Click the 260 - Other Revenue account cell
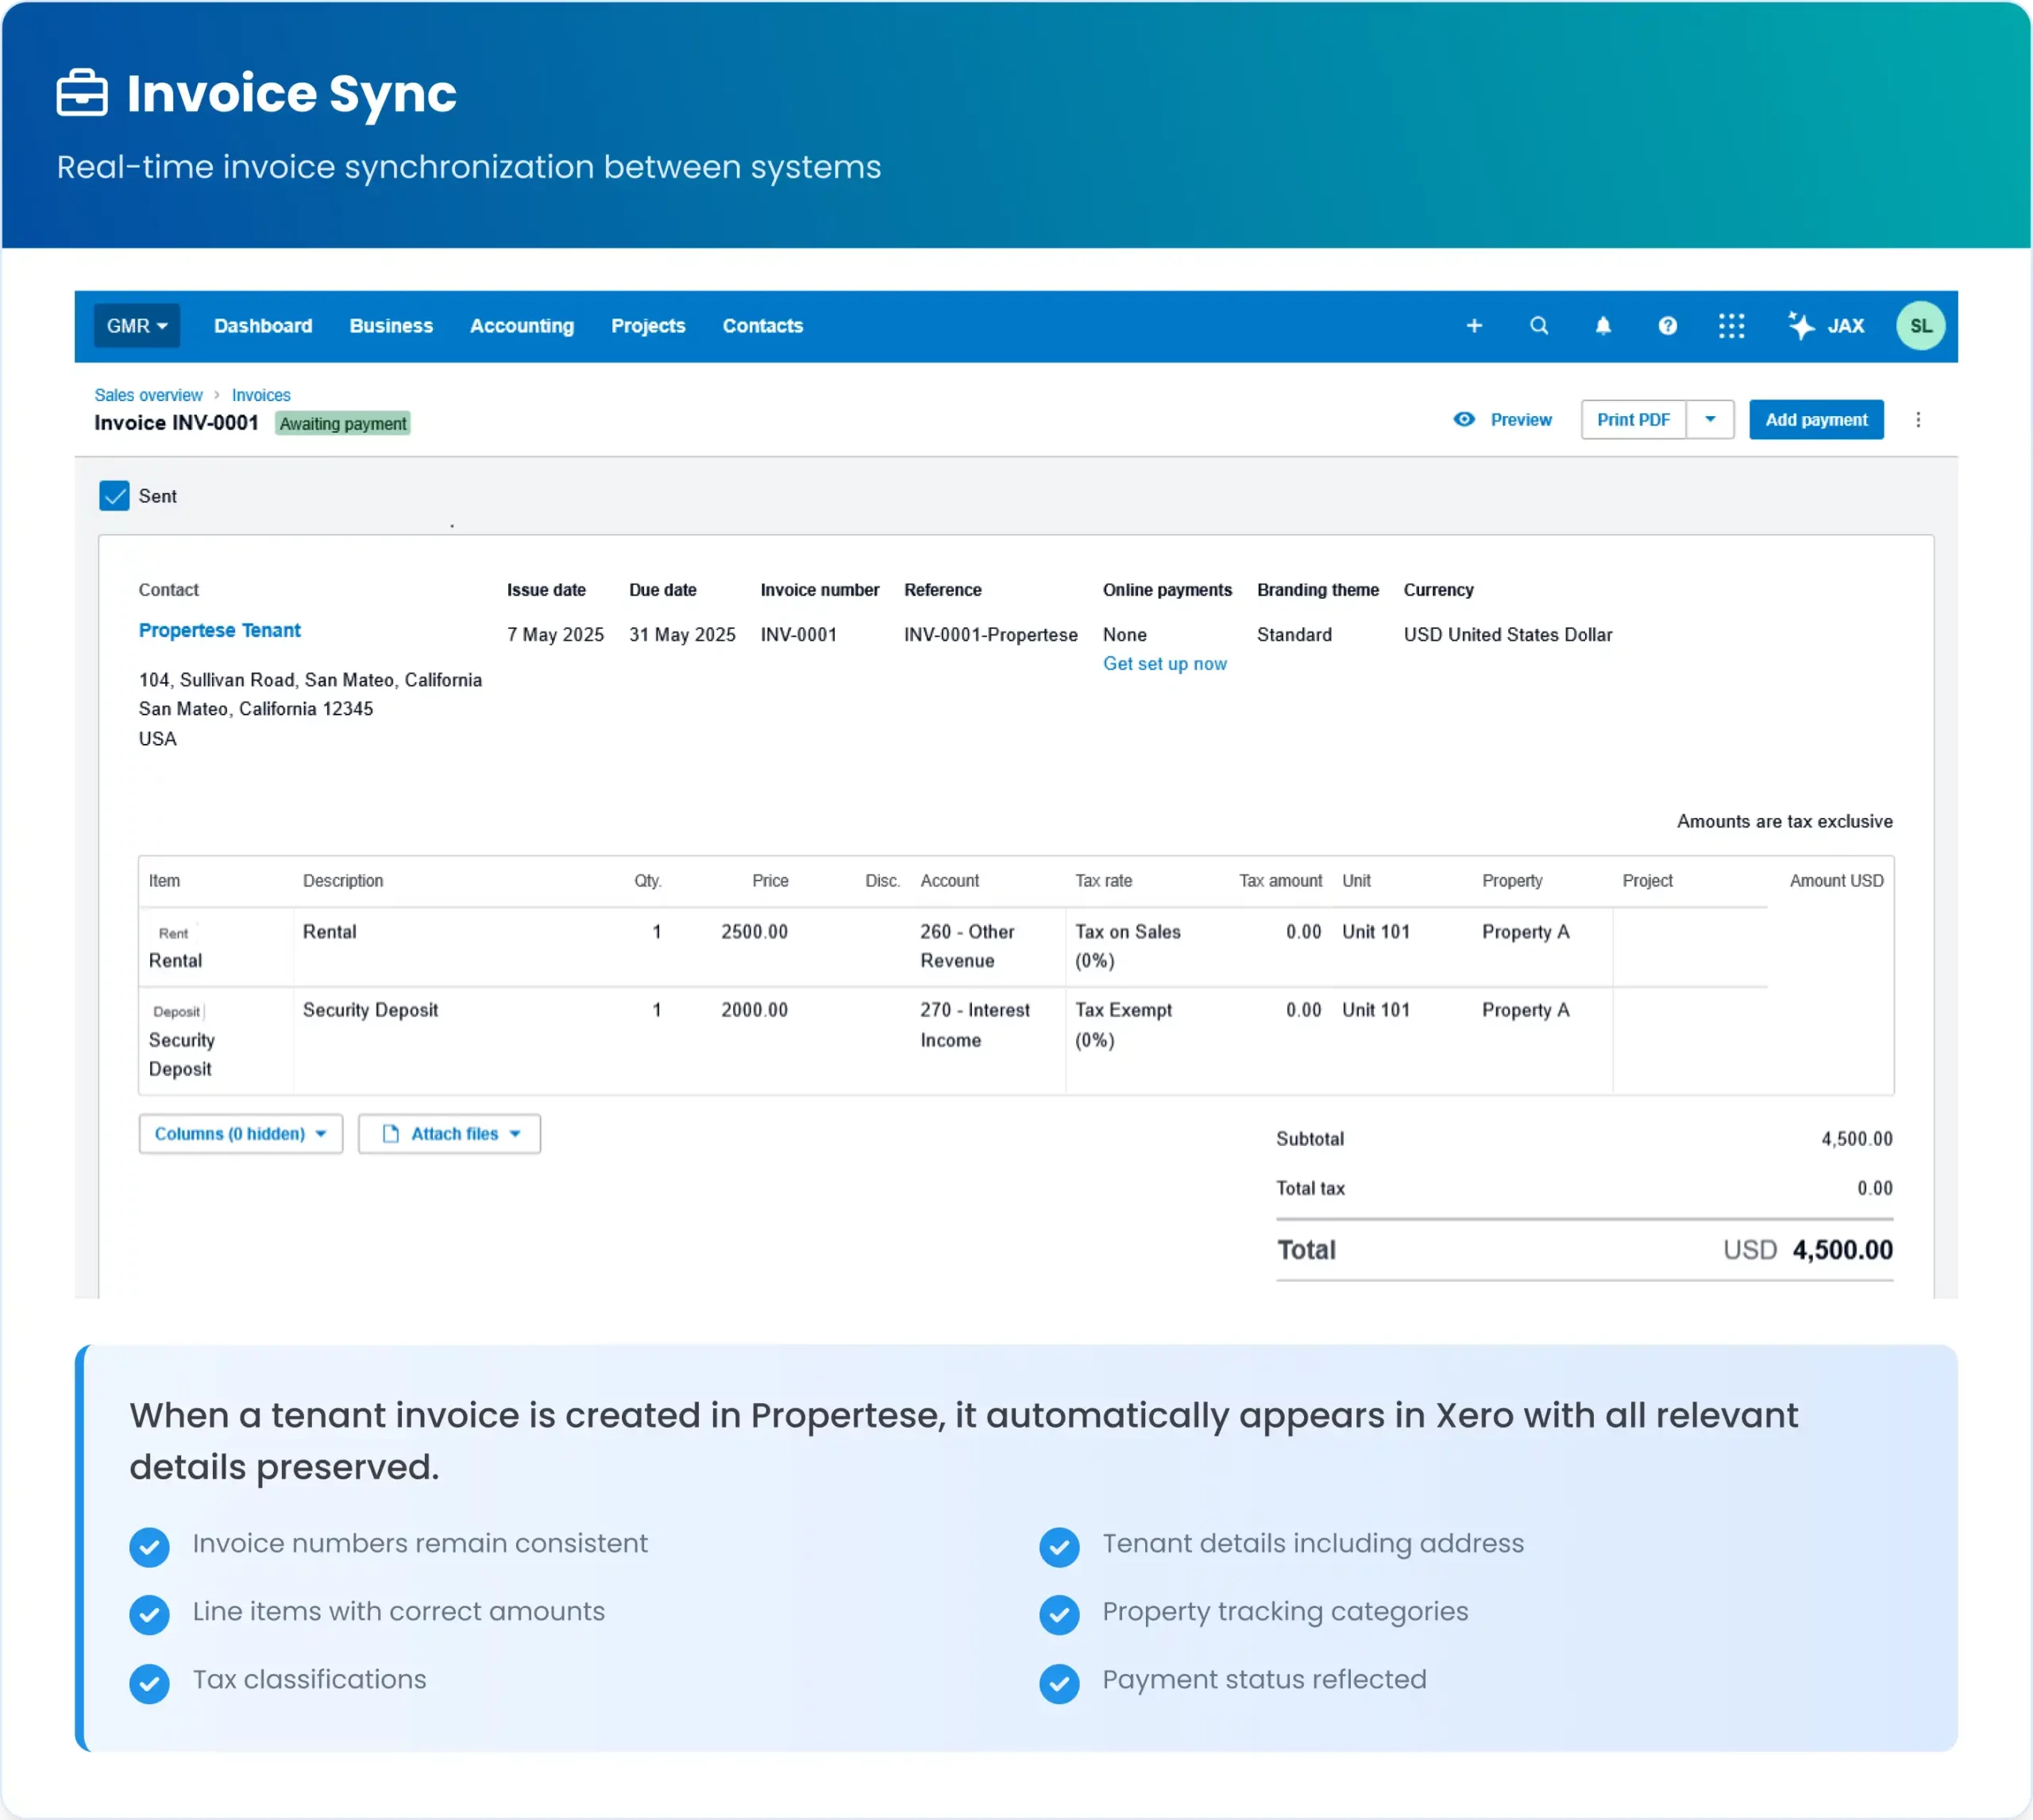The height and width of the screenshot is (1820, 2033). (967, 945)
